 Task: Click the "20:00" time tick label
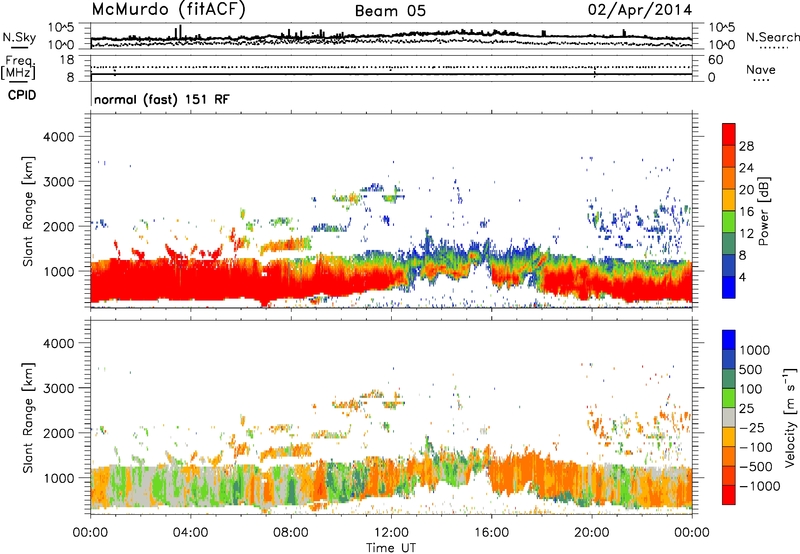pos(592,533)
